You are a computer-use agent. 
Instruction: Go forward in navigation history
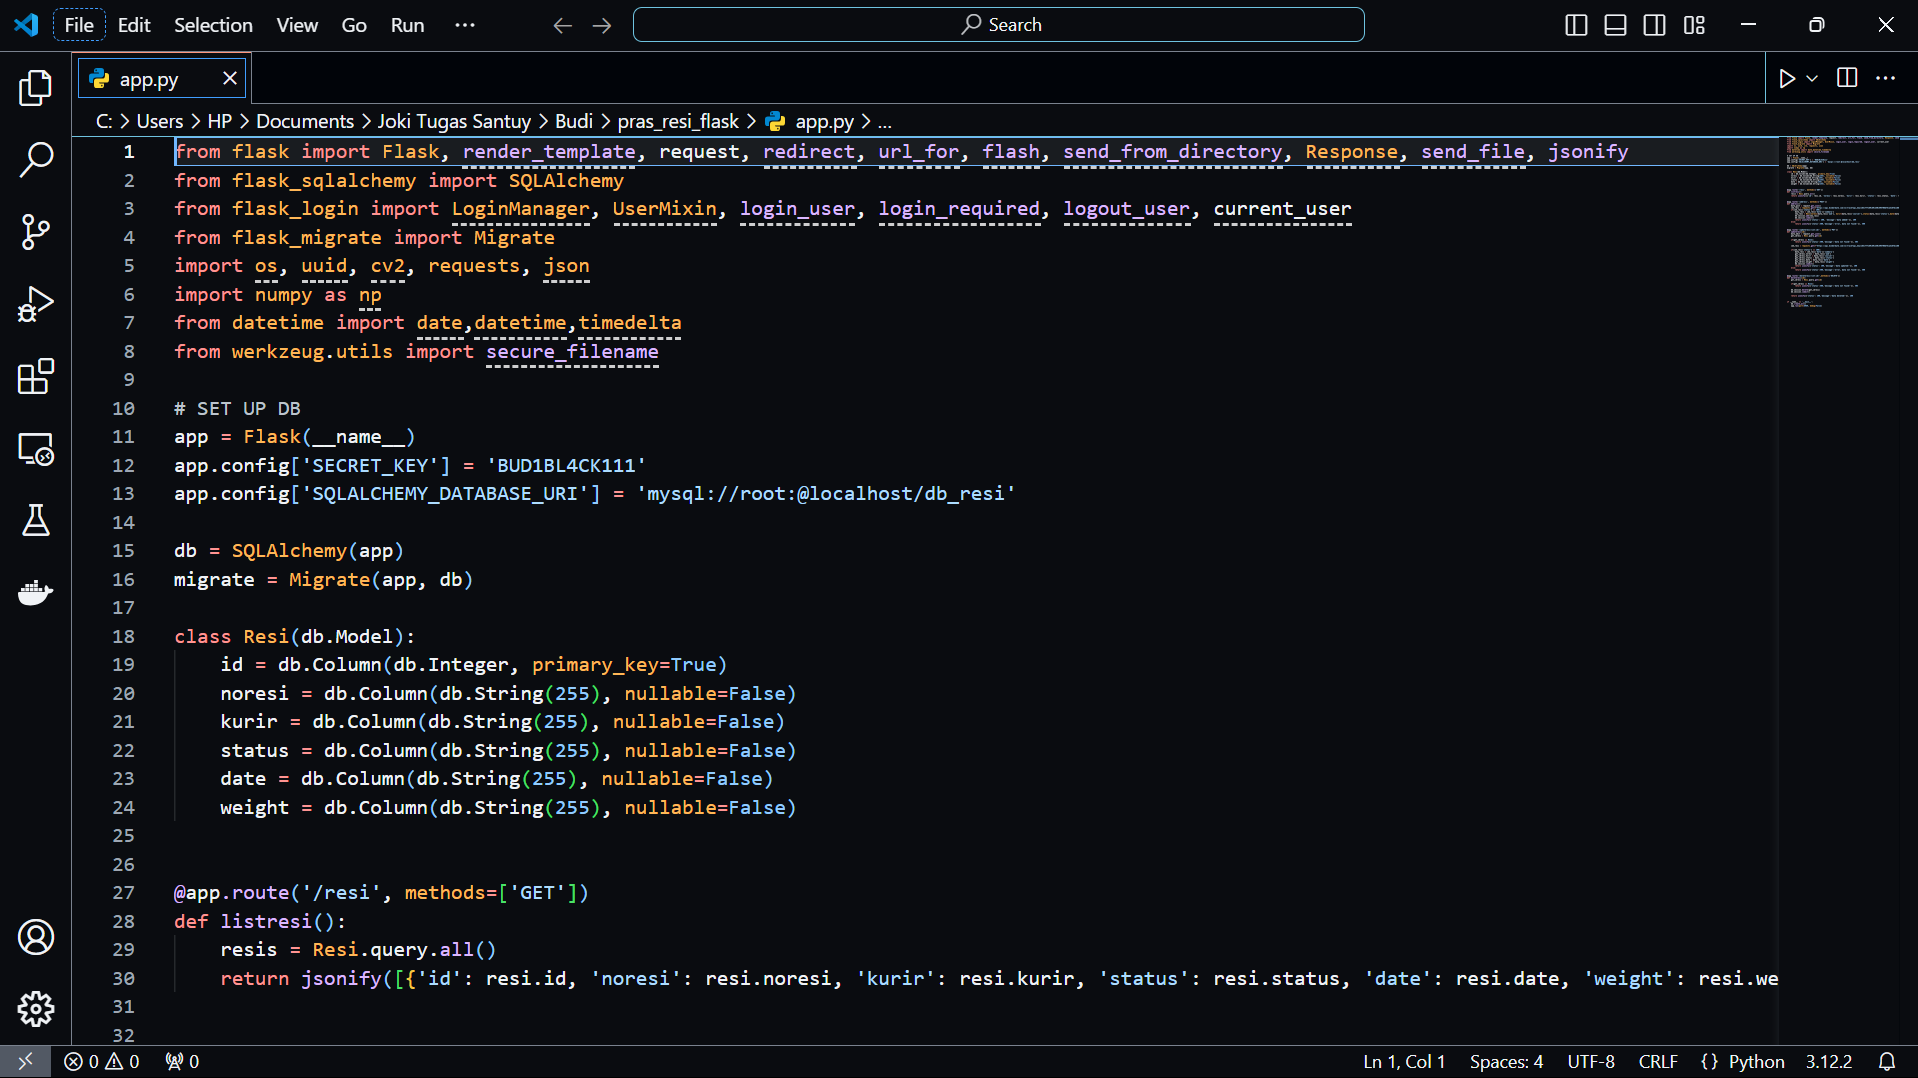point(602,25)
